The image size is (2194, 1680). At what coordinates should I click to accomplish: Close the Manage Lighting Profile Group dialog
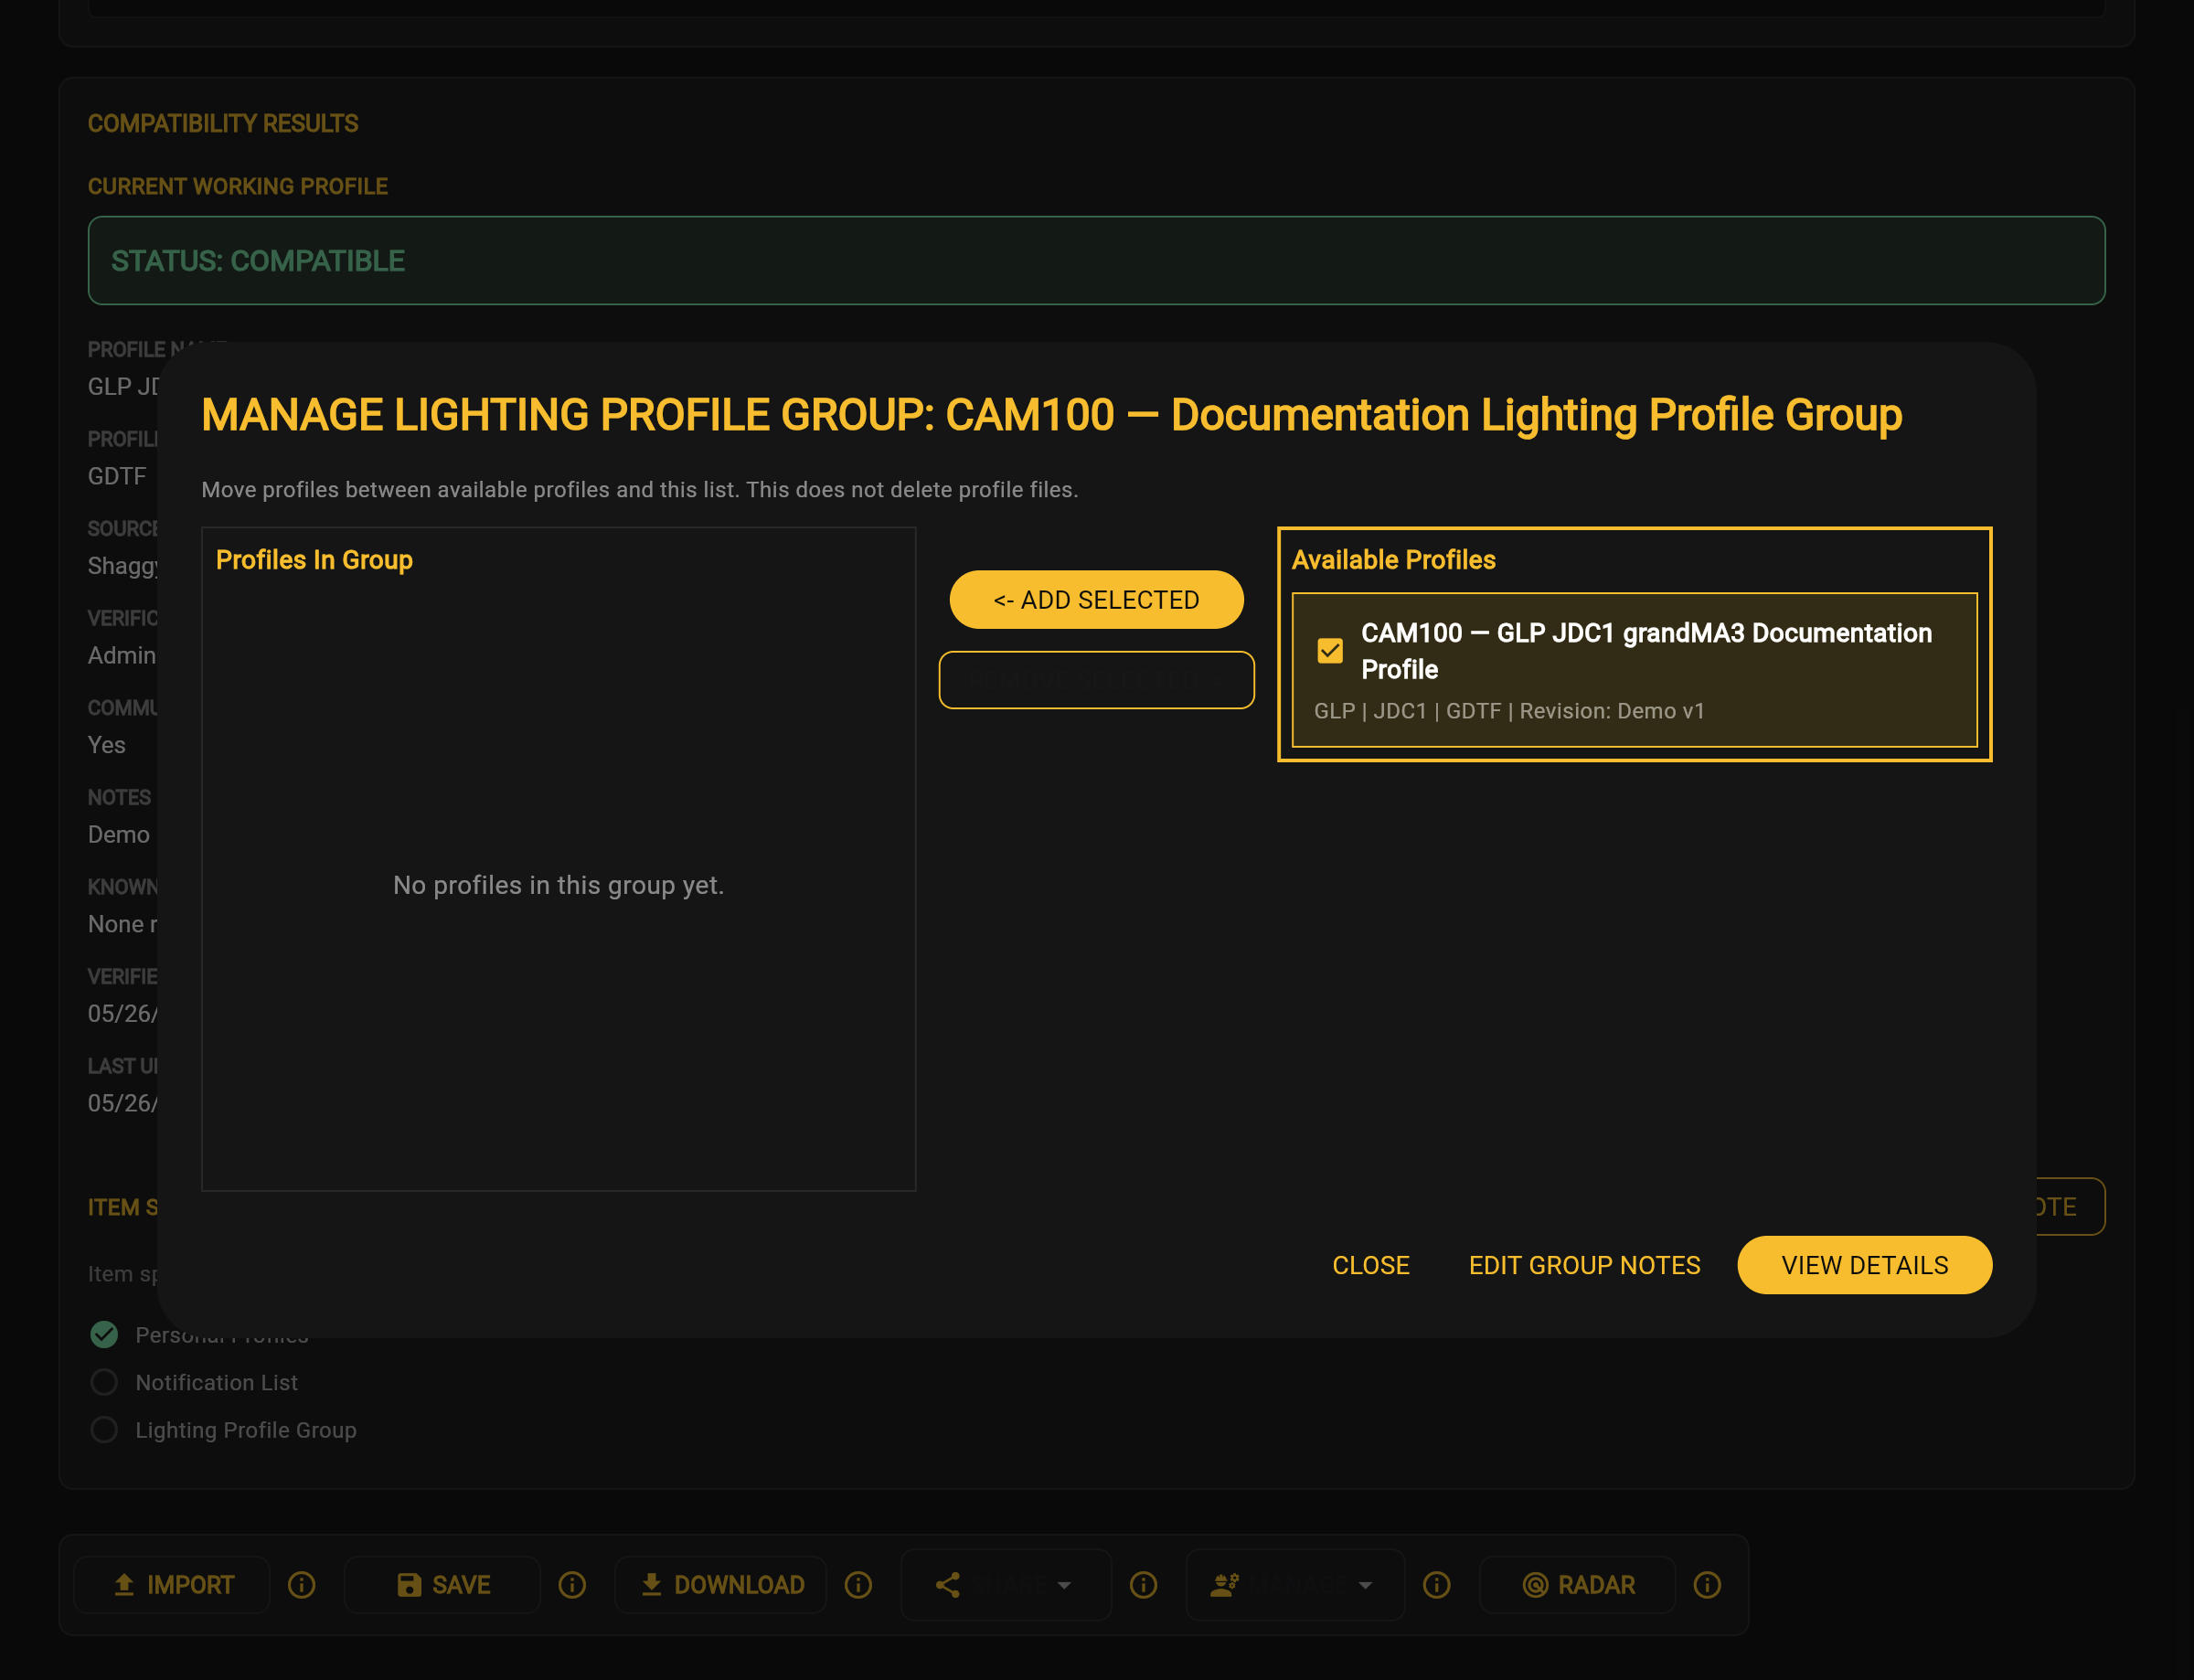coord(1371,1265)
